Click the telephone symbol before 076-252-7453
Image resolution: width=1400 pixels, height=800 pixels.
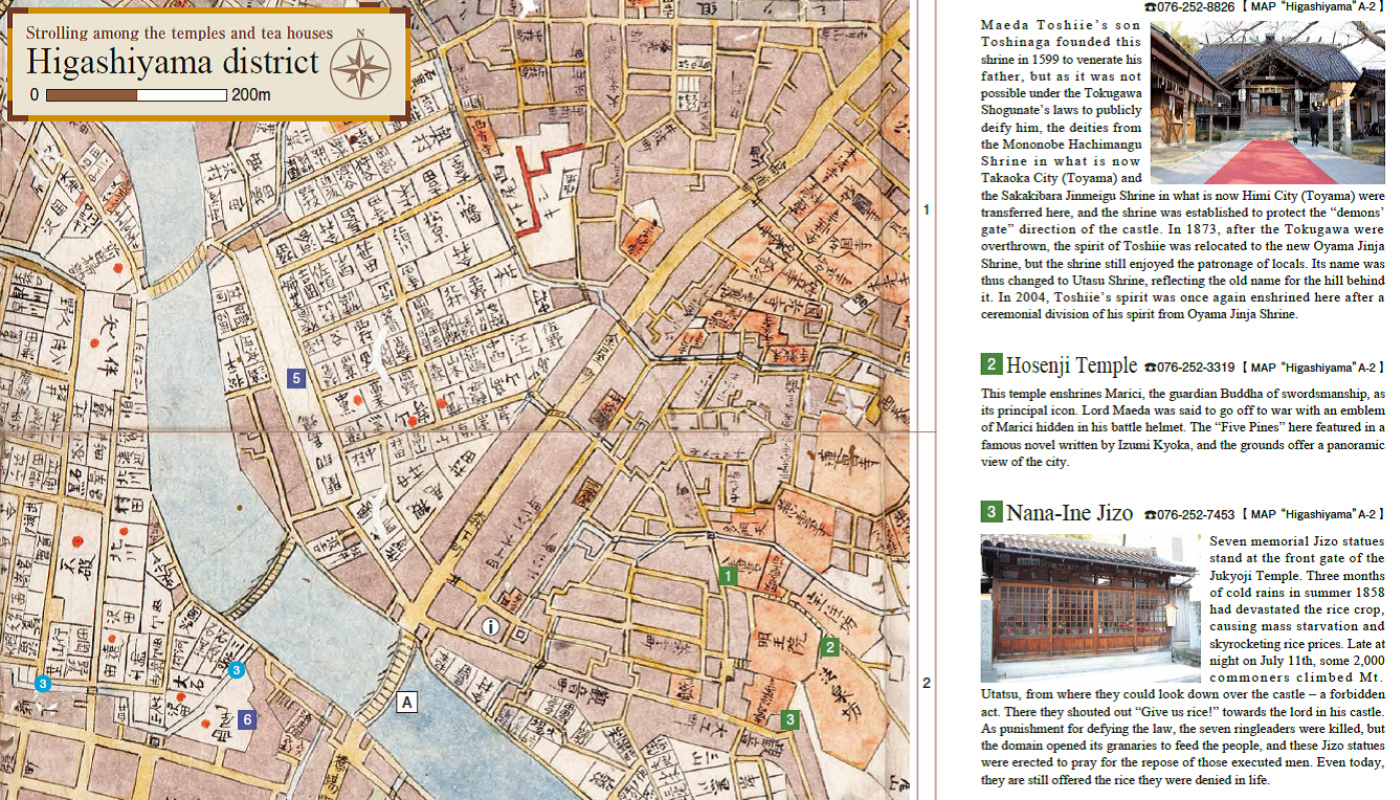1151,515
